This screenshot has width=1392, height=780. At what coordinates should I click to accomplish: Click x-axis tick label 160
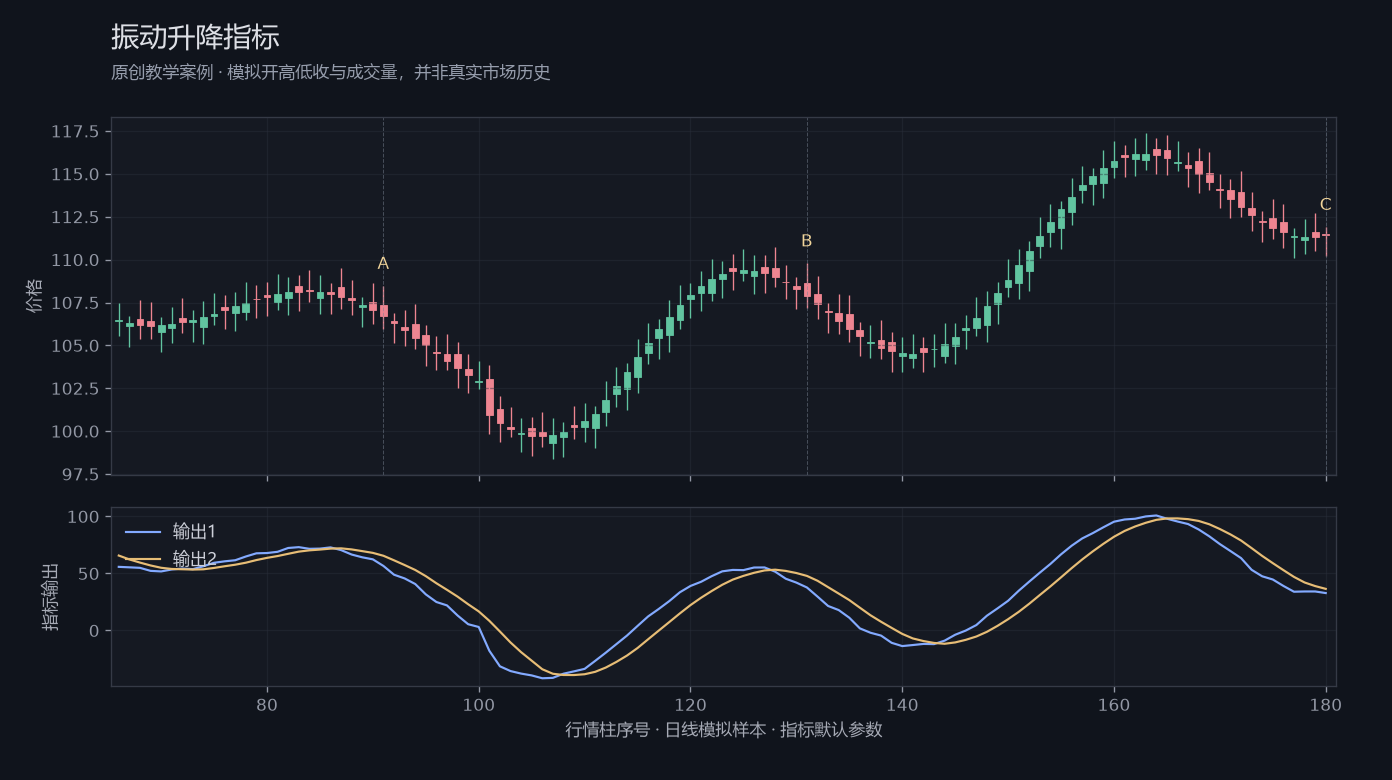[x=1114, y=704]
